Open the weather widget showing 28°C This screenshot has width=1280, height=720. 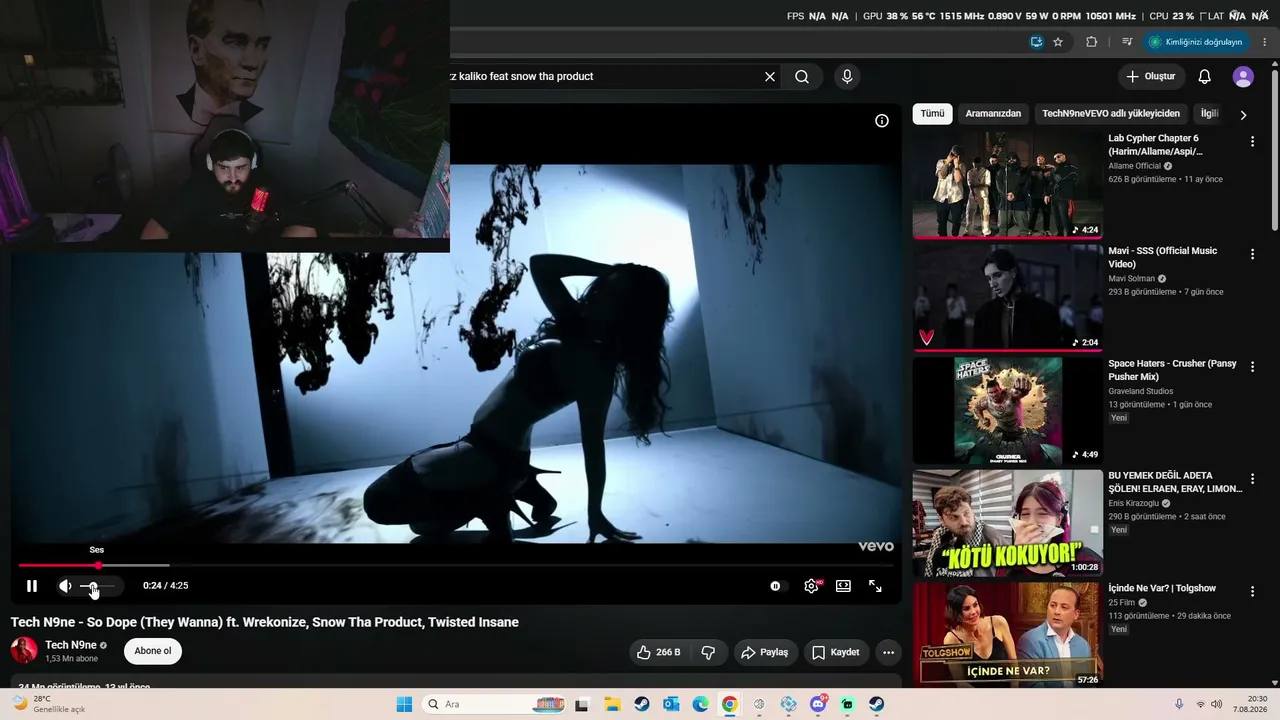(x=50, y=704)
